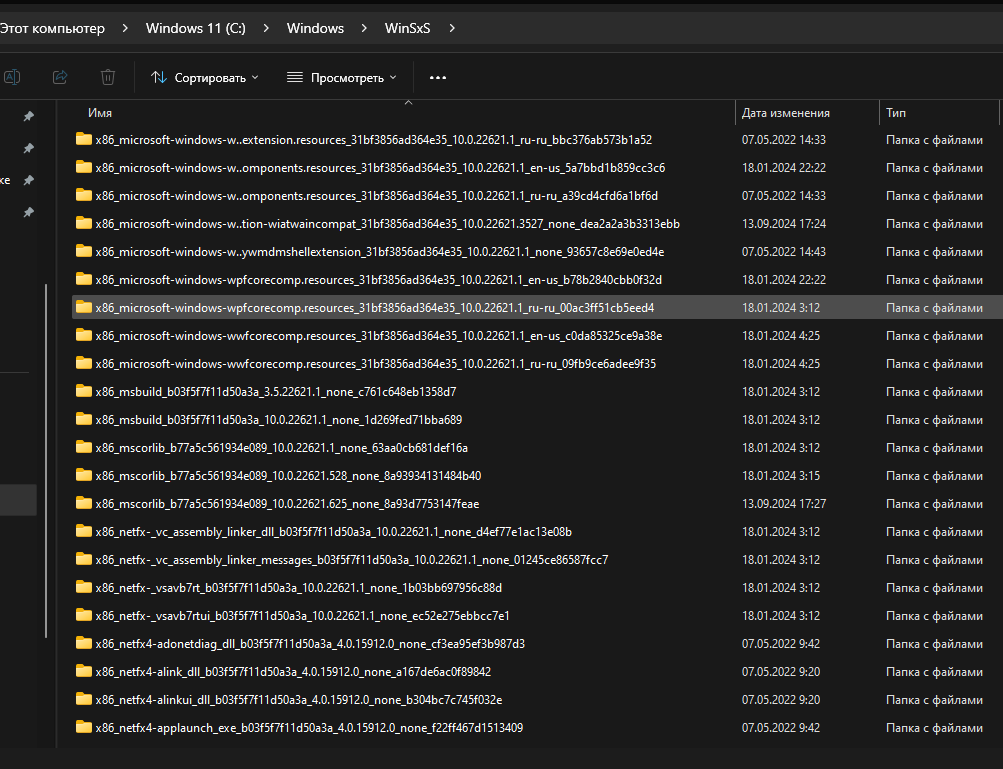Click folder icon of x86_mscorlib 10.0.22621.625 folder
This screenshot has width=1003, height=769.
click(84, 503)
